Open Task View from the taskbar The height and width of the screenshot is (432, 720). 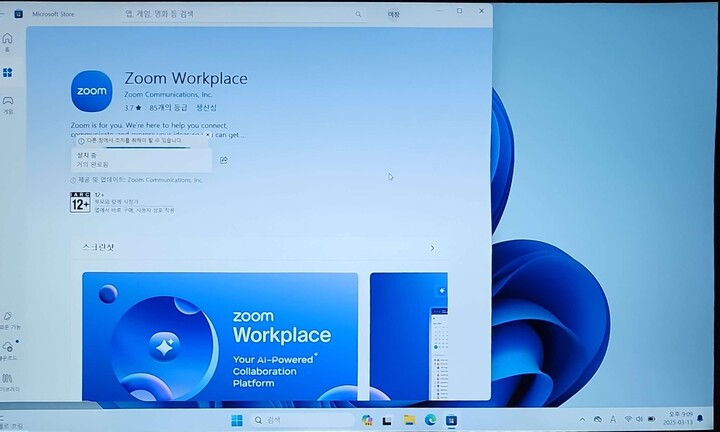387,421
